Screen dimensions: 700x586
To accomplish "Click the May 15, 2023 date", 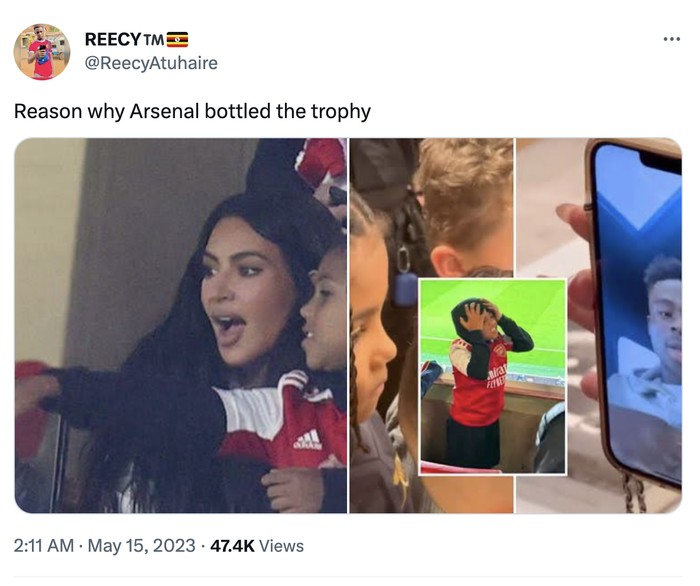I will (x=140, y=546).
